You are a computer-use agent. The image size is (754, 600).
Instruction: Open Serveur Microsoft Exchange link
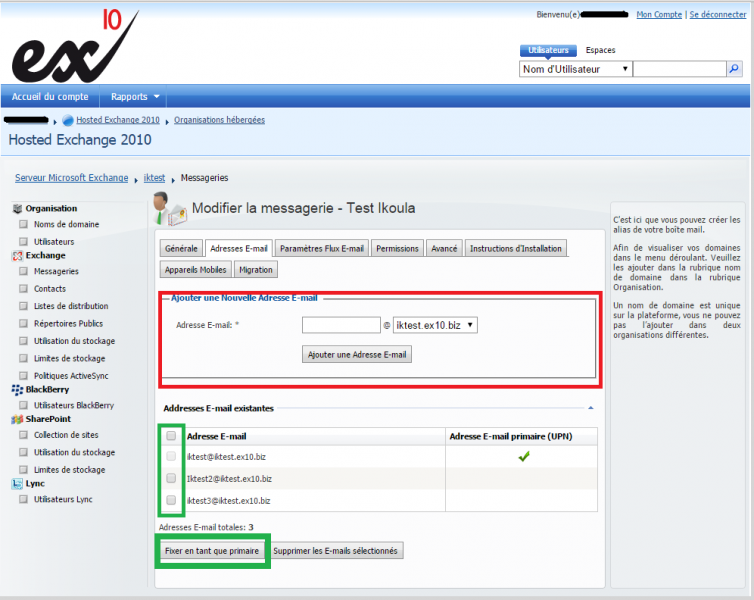click(72, 178)
